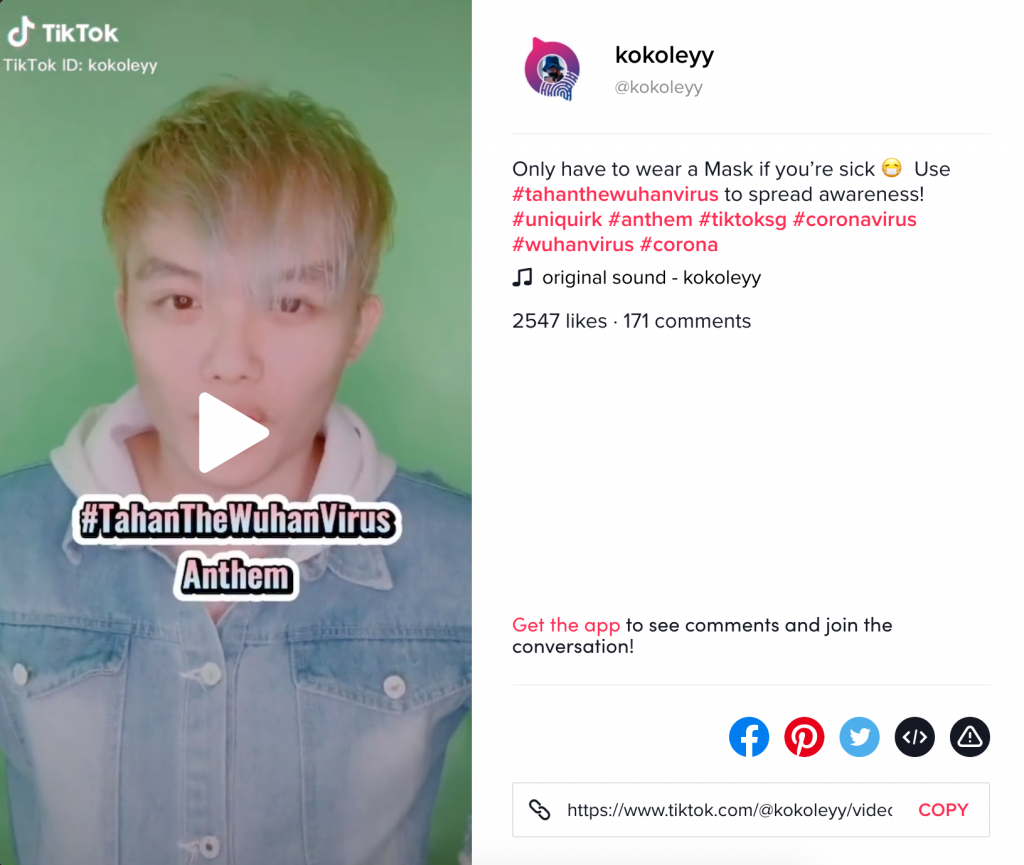Viewport: 1024px width, 865px height.
Task: Open the #wuhanvirus hashtag
Action: pyautogui.click(x=573, y=245)
